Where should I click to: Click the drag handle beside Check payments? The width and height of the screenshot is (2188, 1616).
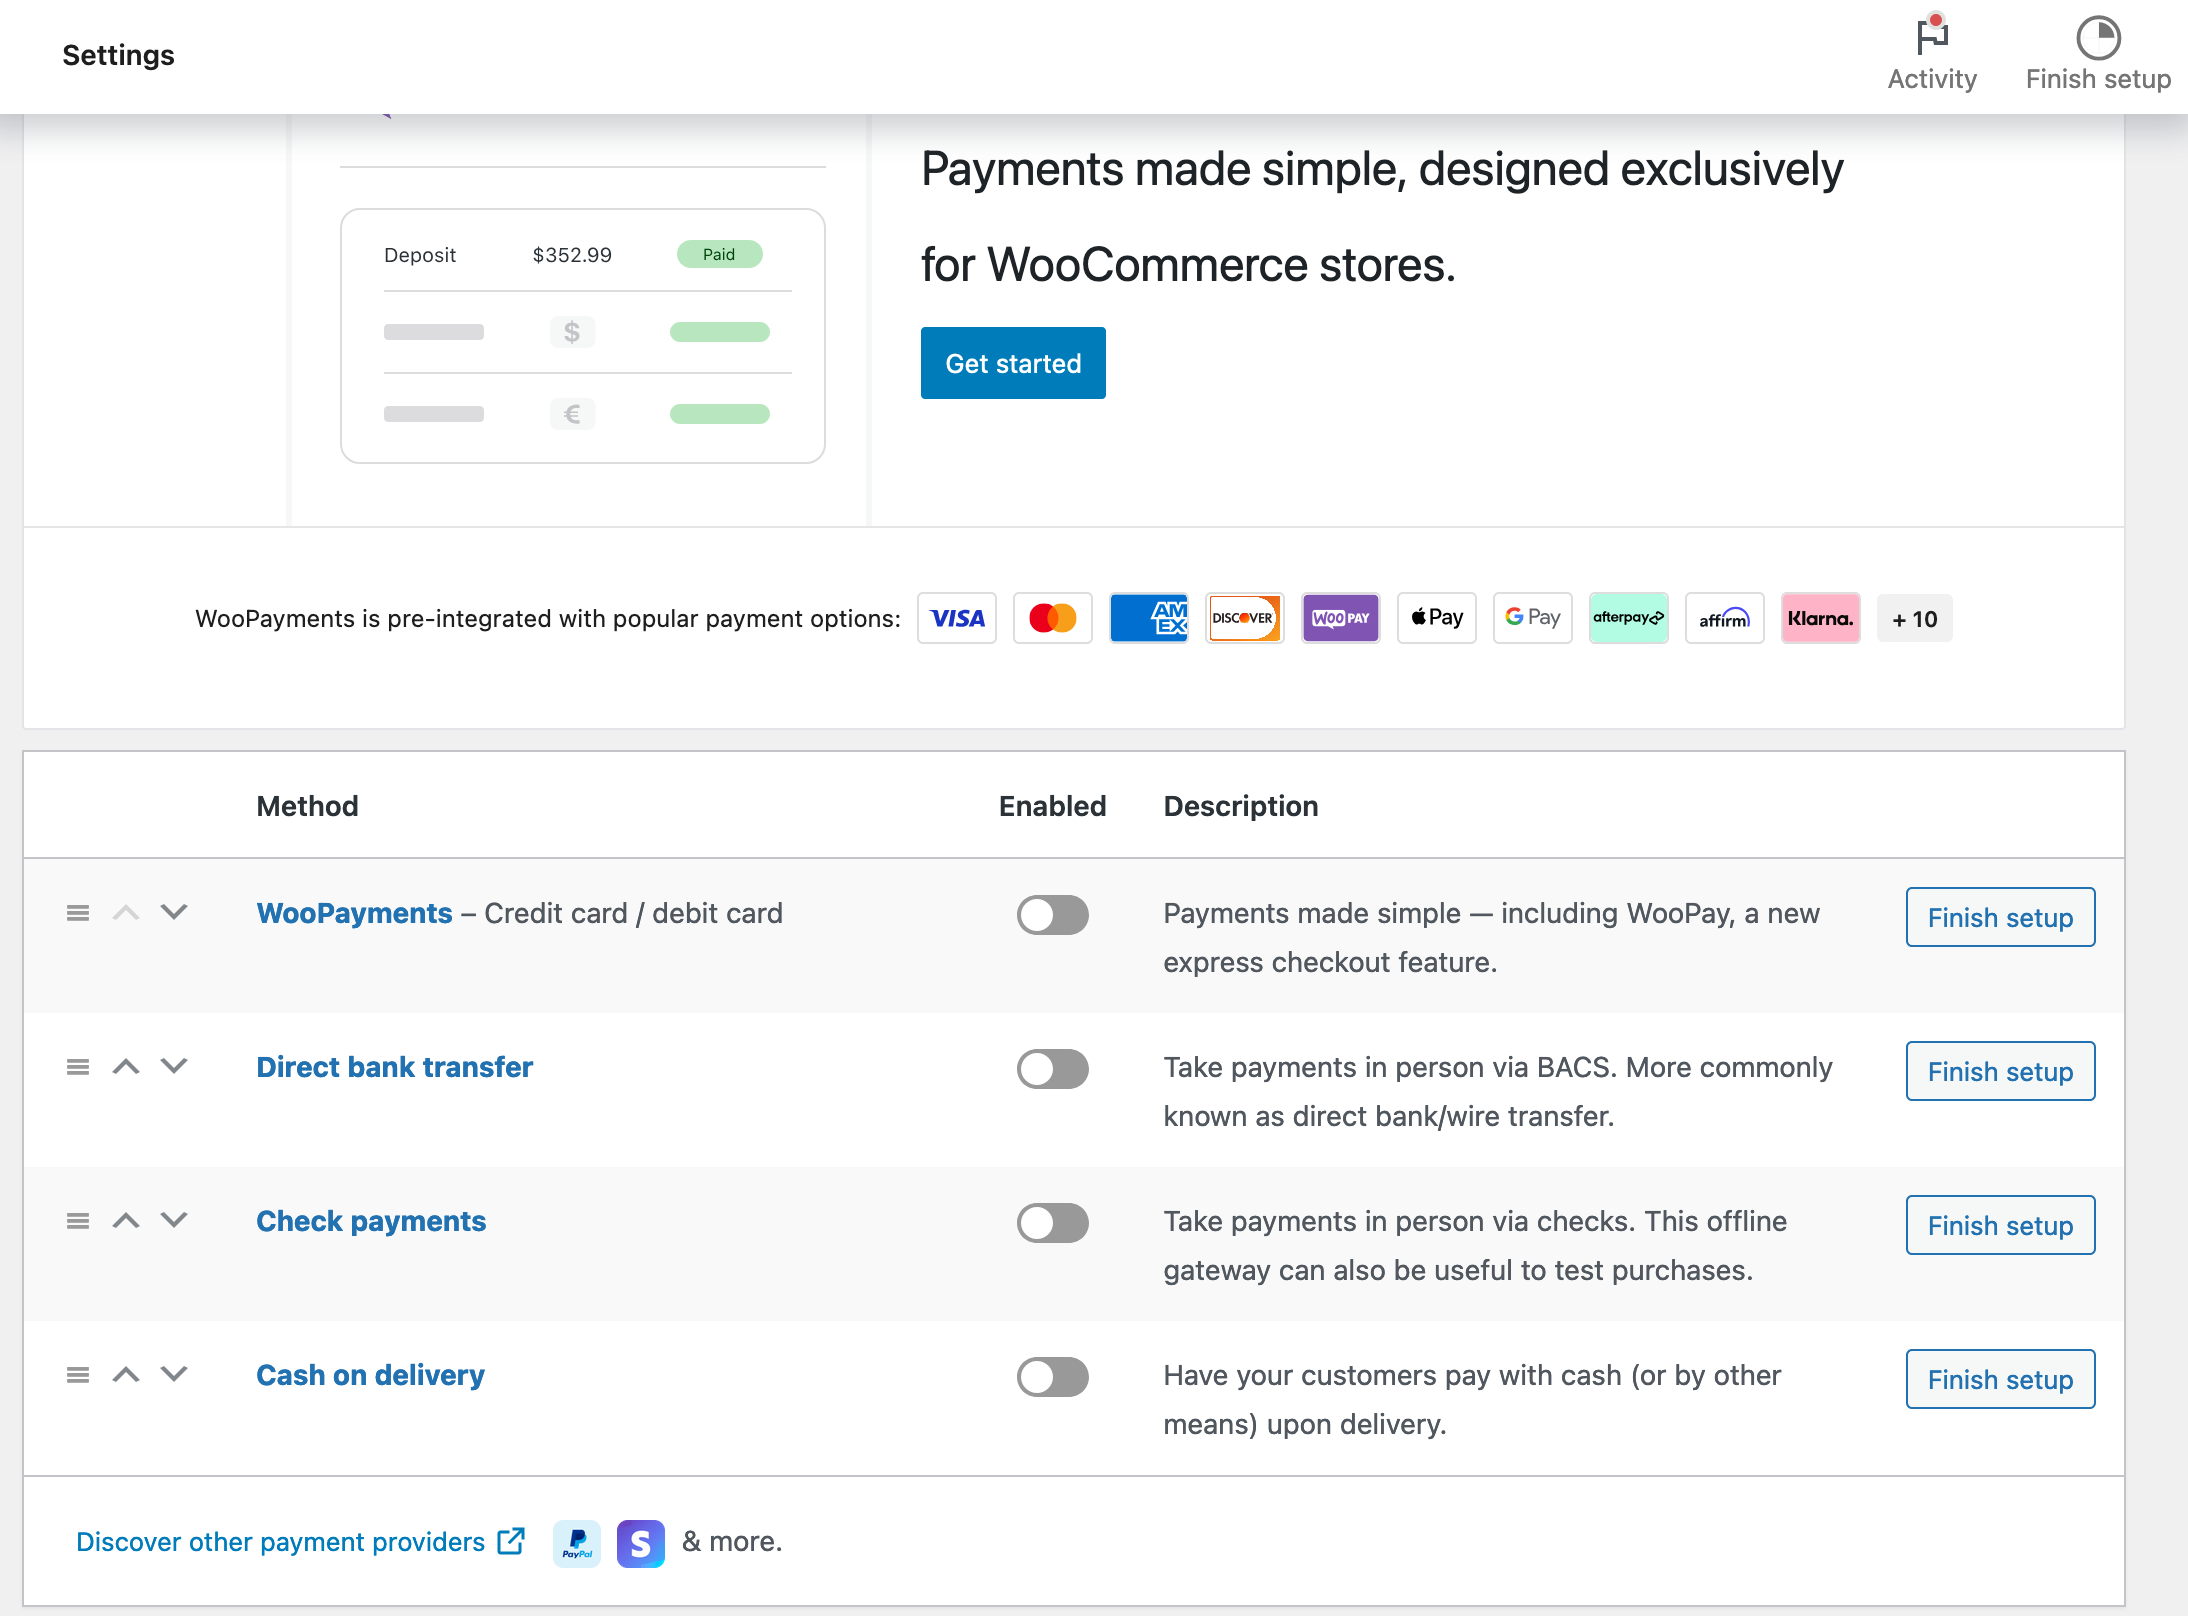pos(78,1221)
